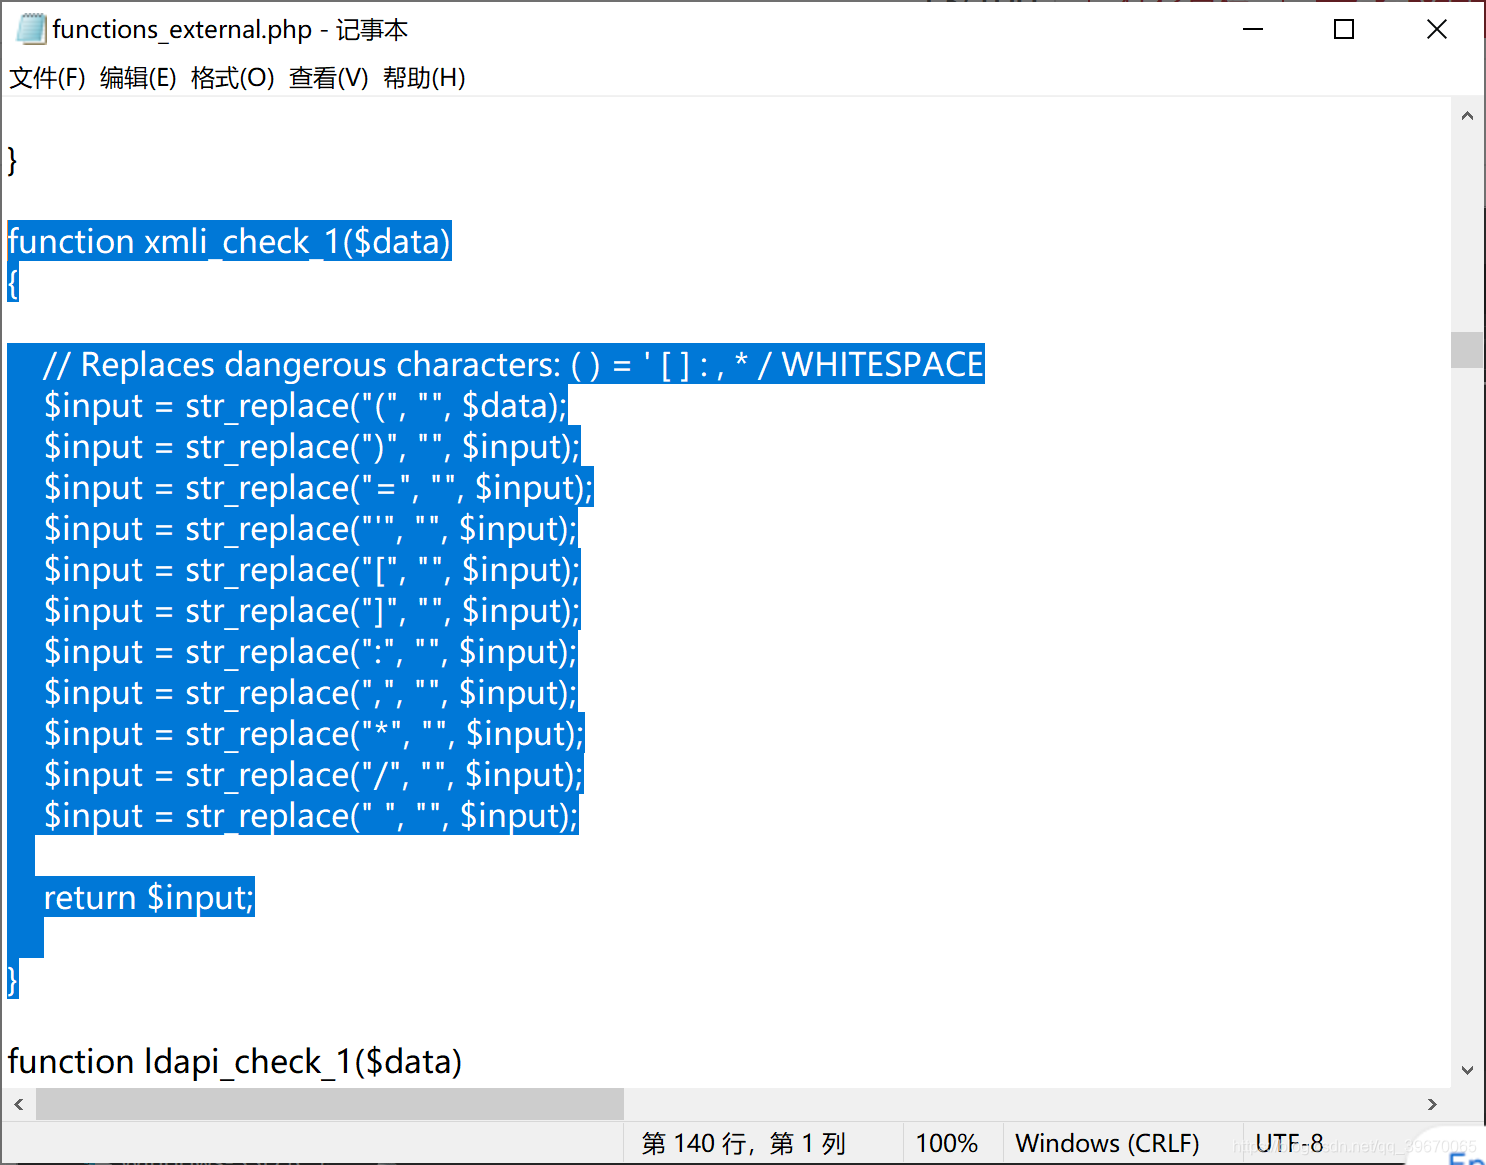Image resolution: width=1486 pixels, height=1165 pixels.
Task: Click the horizontal scrollbar right arrow
Action: (x=1432, y=1104)
